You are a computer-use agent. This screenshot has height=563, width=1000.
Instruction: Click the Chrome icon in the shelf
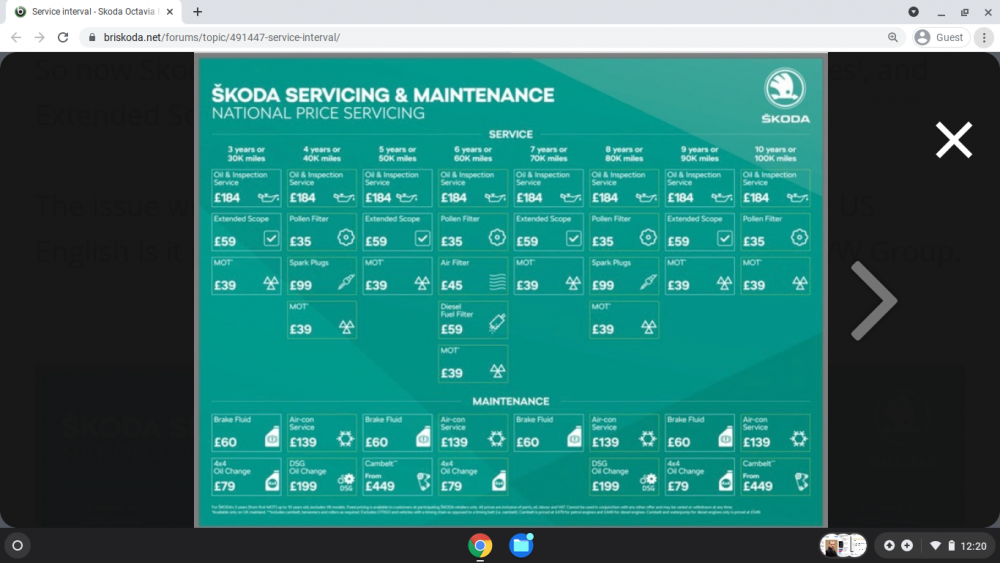(x=480, y=546)
